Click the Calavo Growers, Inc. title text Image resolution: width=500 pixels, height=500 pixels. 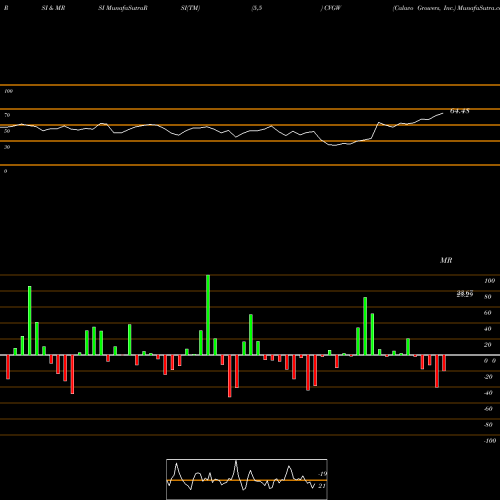[x=424, y=8]
